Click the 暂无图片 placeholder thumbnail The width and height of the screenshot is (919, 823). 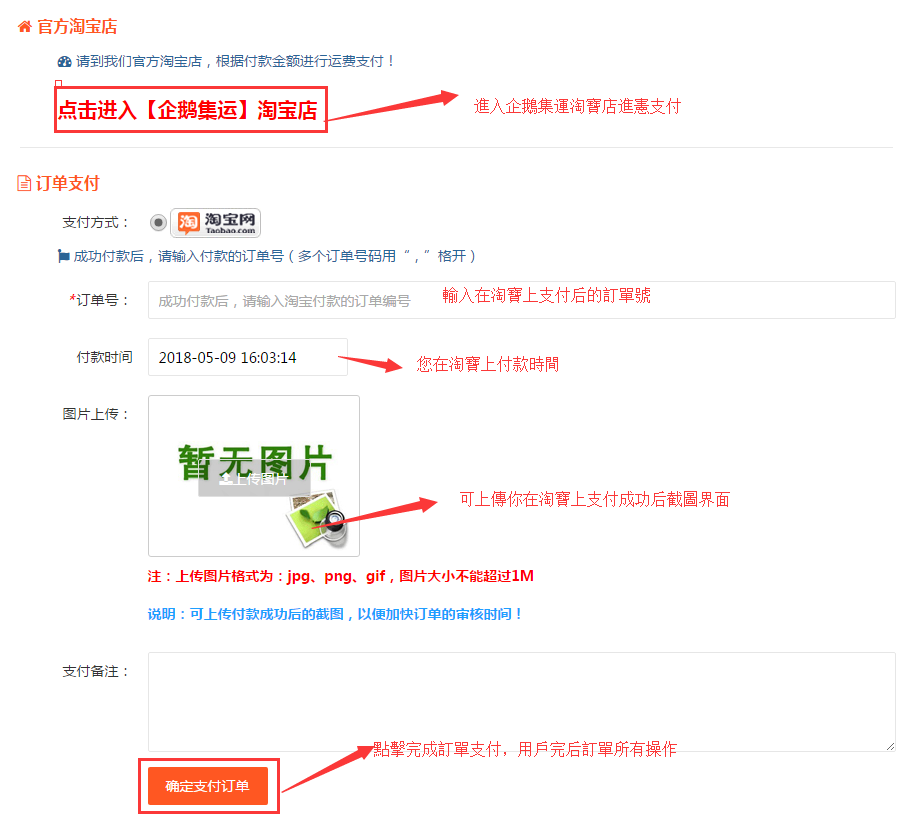pyautogui.click(x=254, y=476)
